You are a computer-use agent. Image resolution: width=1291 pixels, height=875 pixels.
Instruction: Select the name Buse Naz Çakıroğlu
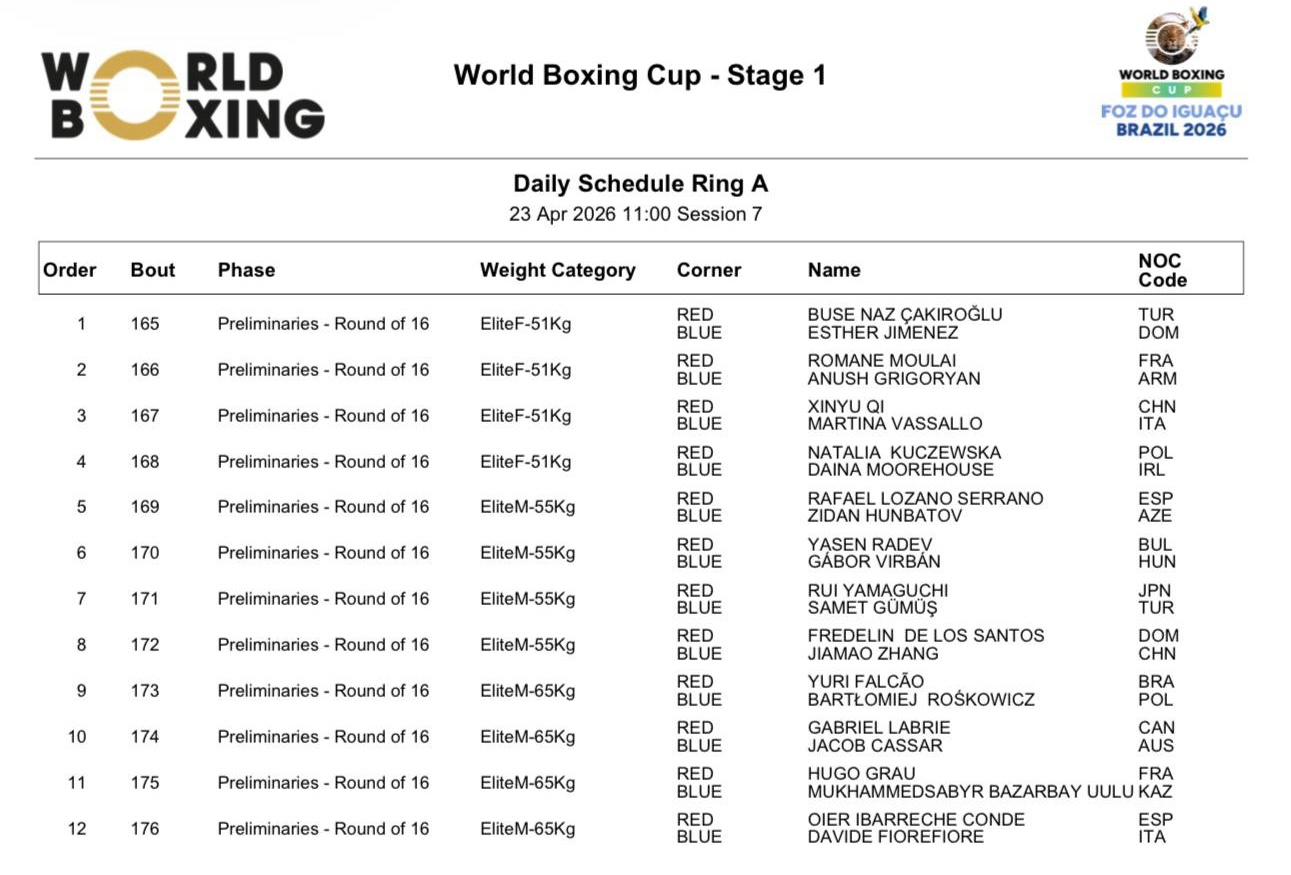904,315
